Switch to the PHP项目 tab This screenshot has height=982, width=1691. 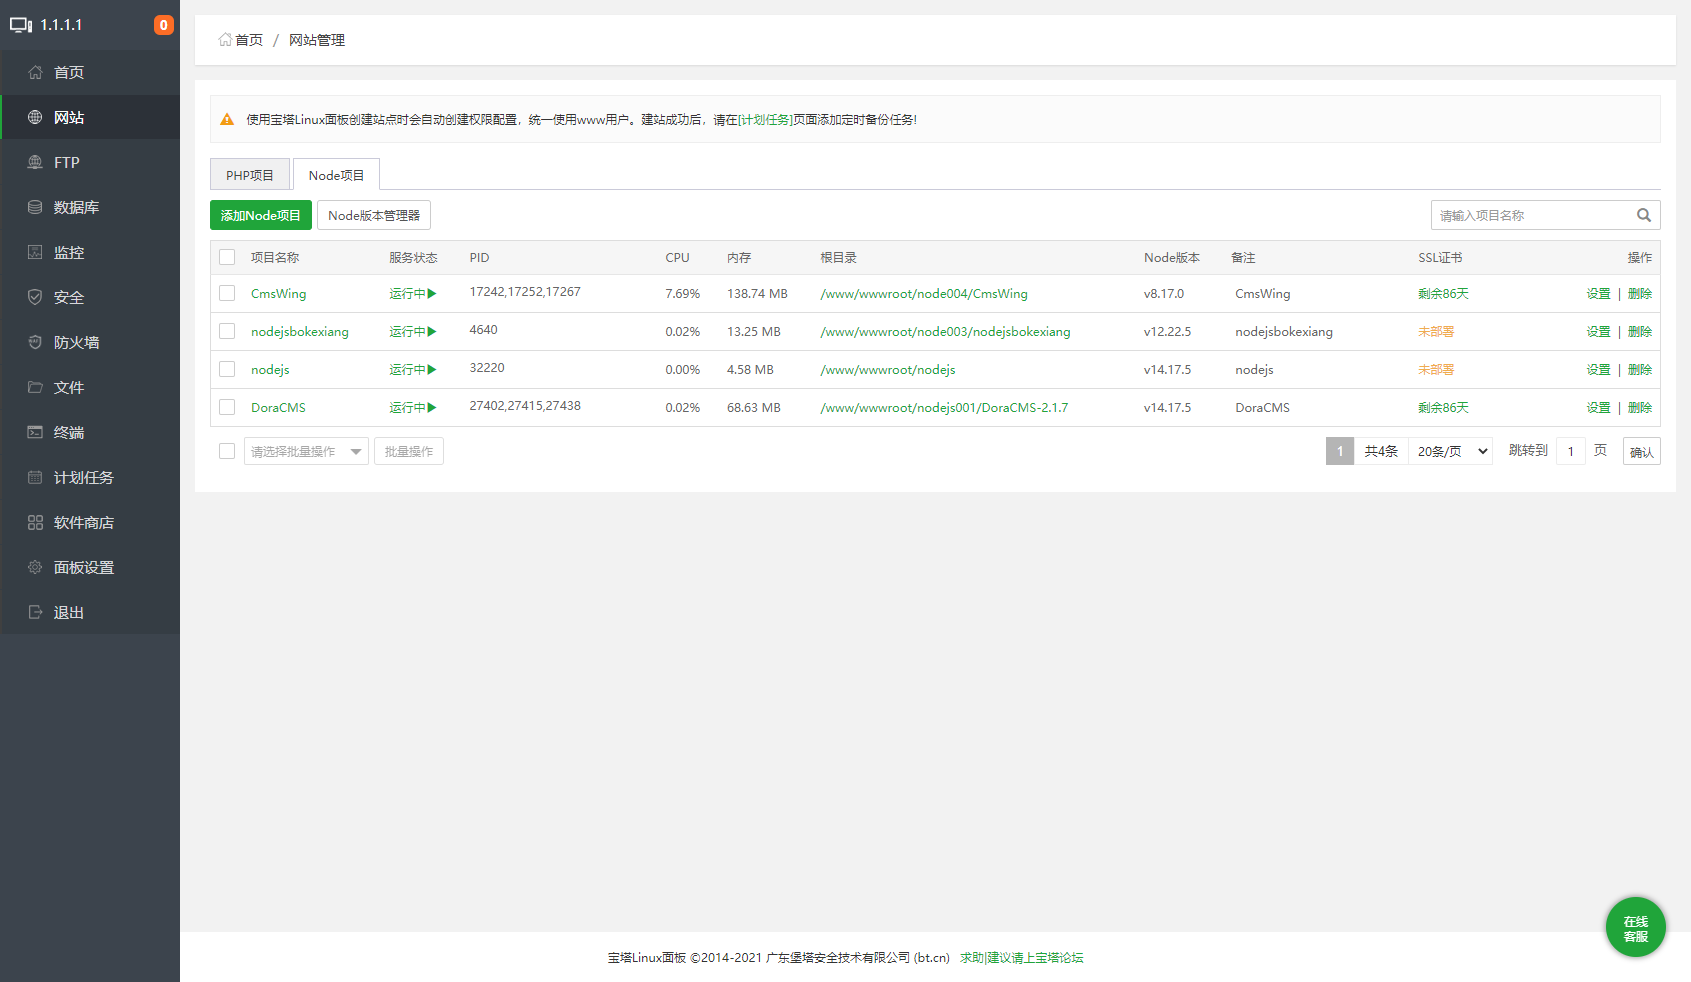[x=250, y=174]
